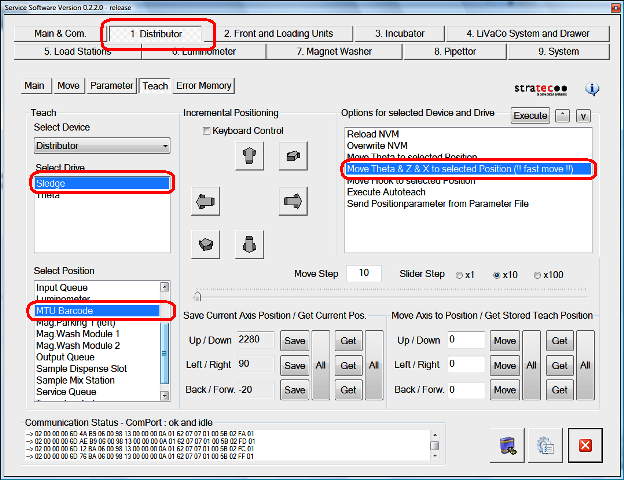
Task: Click the bottom-right incremental positioning icon button
Action: (x=248, y=243)
